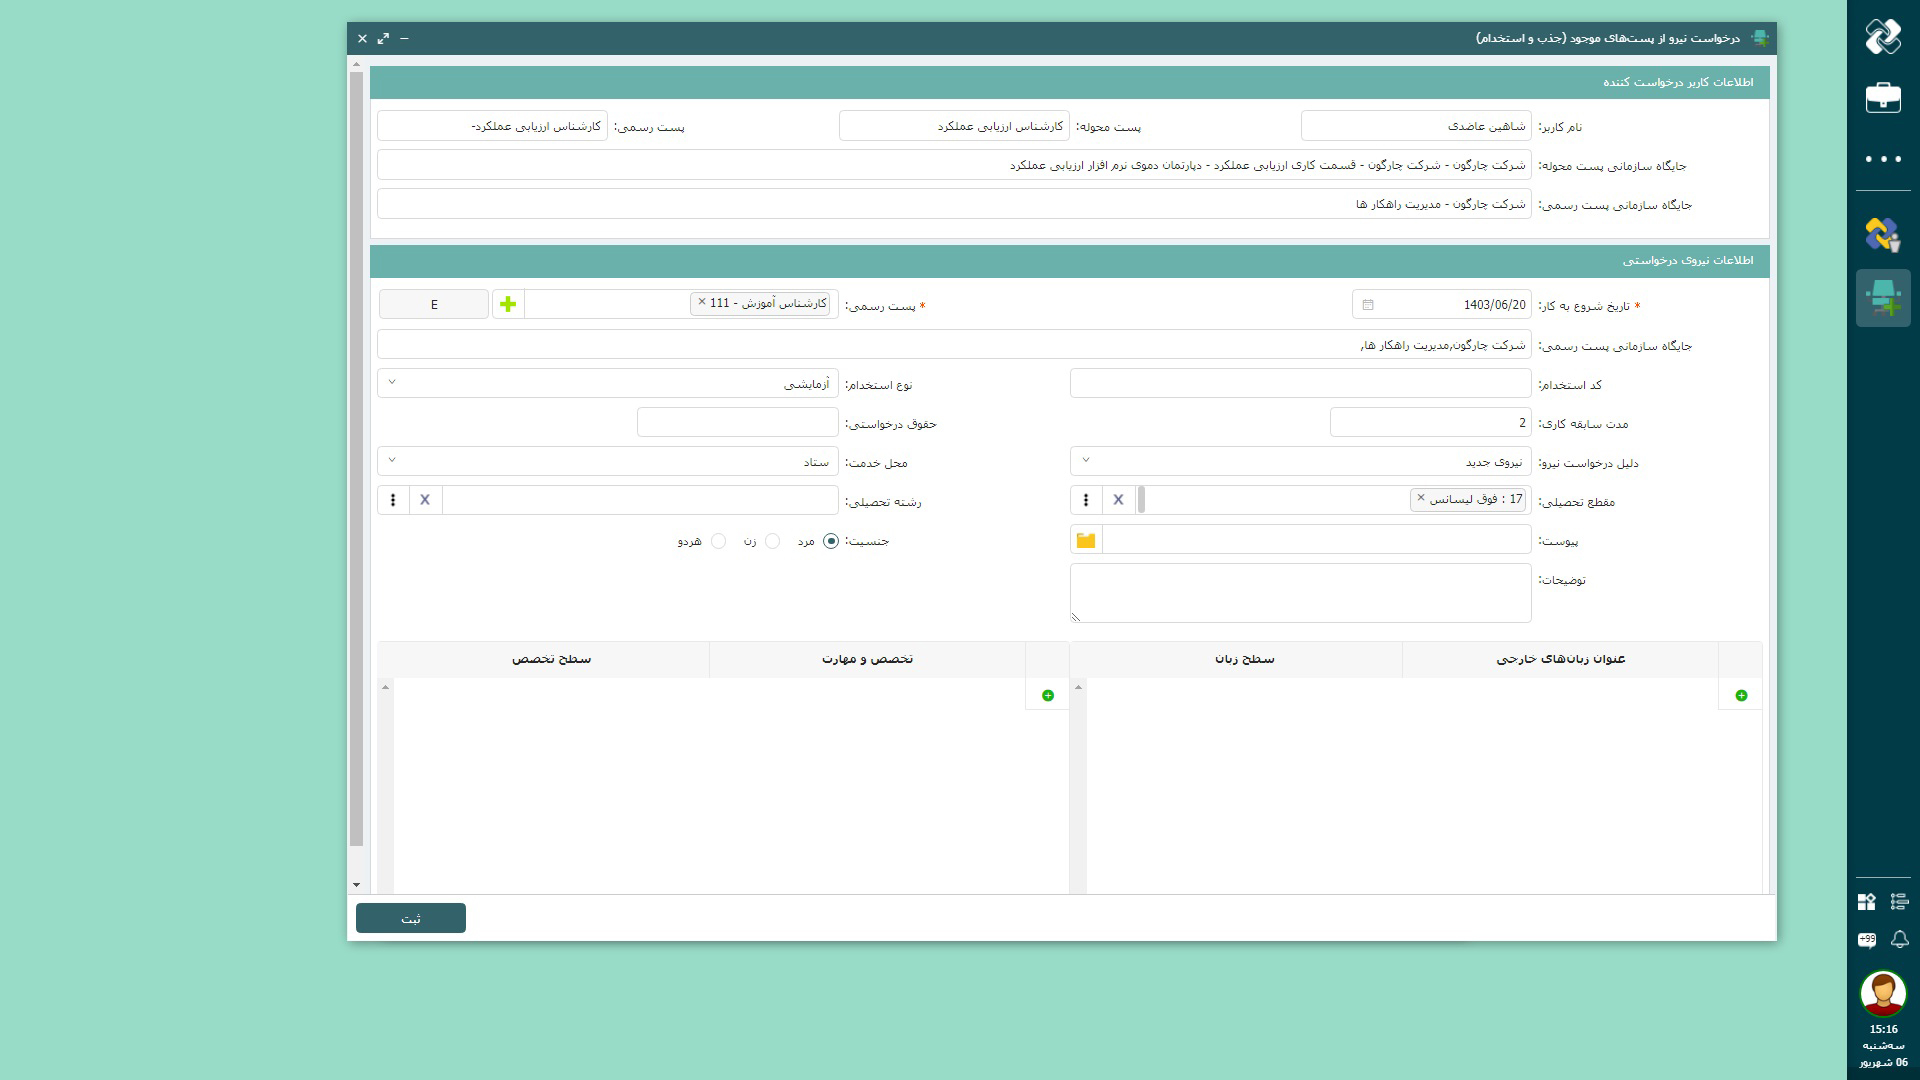1920x1080 pixels.
Task: Click the form's vertical scrollbar down arrow
Action: coord(356,885)
